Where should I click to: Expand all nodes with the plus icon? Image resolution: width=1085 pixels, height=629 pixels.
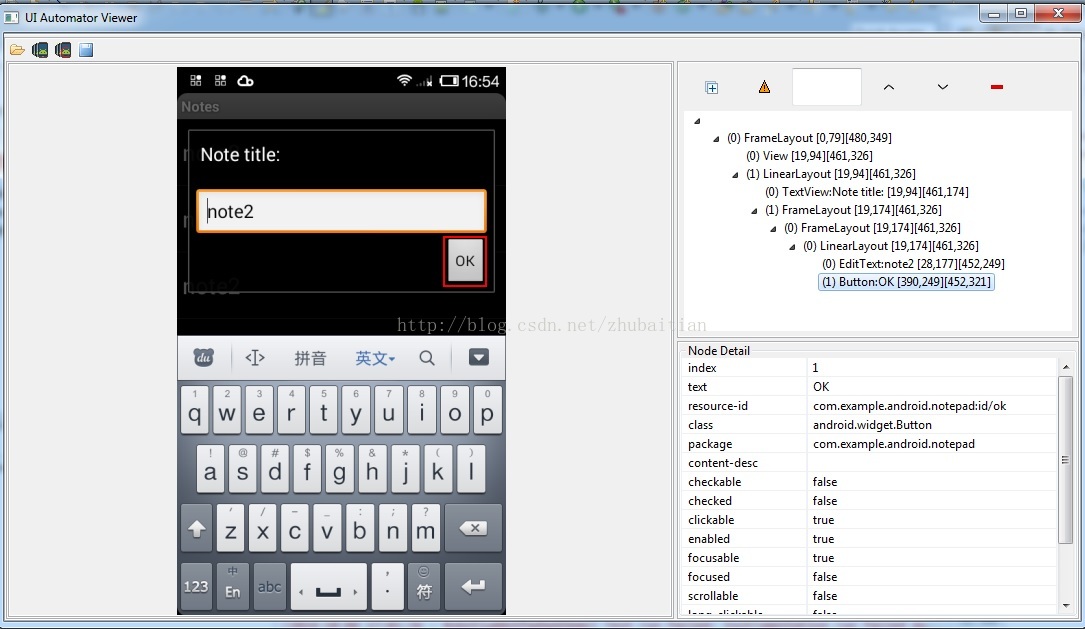(x=711, y=87)
